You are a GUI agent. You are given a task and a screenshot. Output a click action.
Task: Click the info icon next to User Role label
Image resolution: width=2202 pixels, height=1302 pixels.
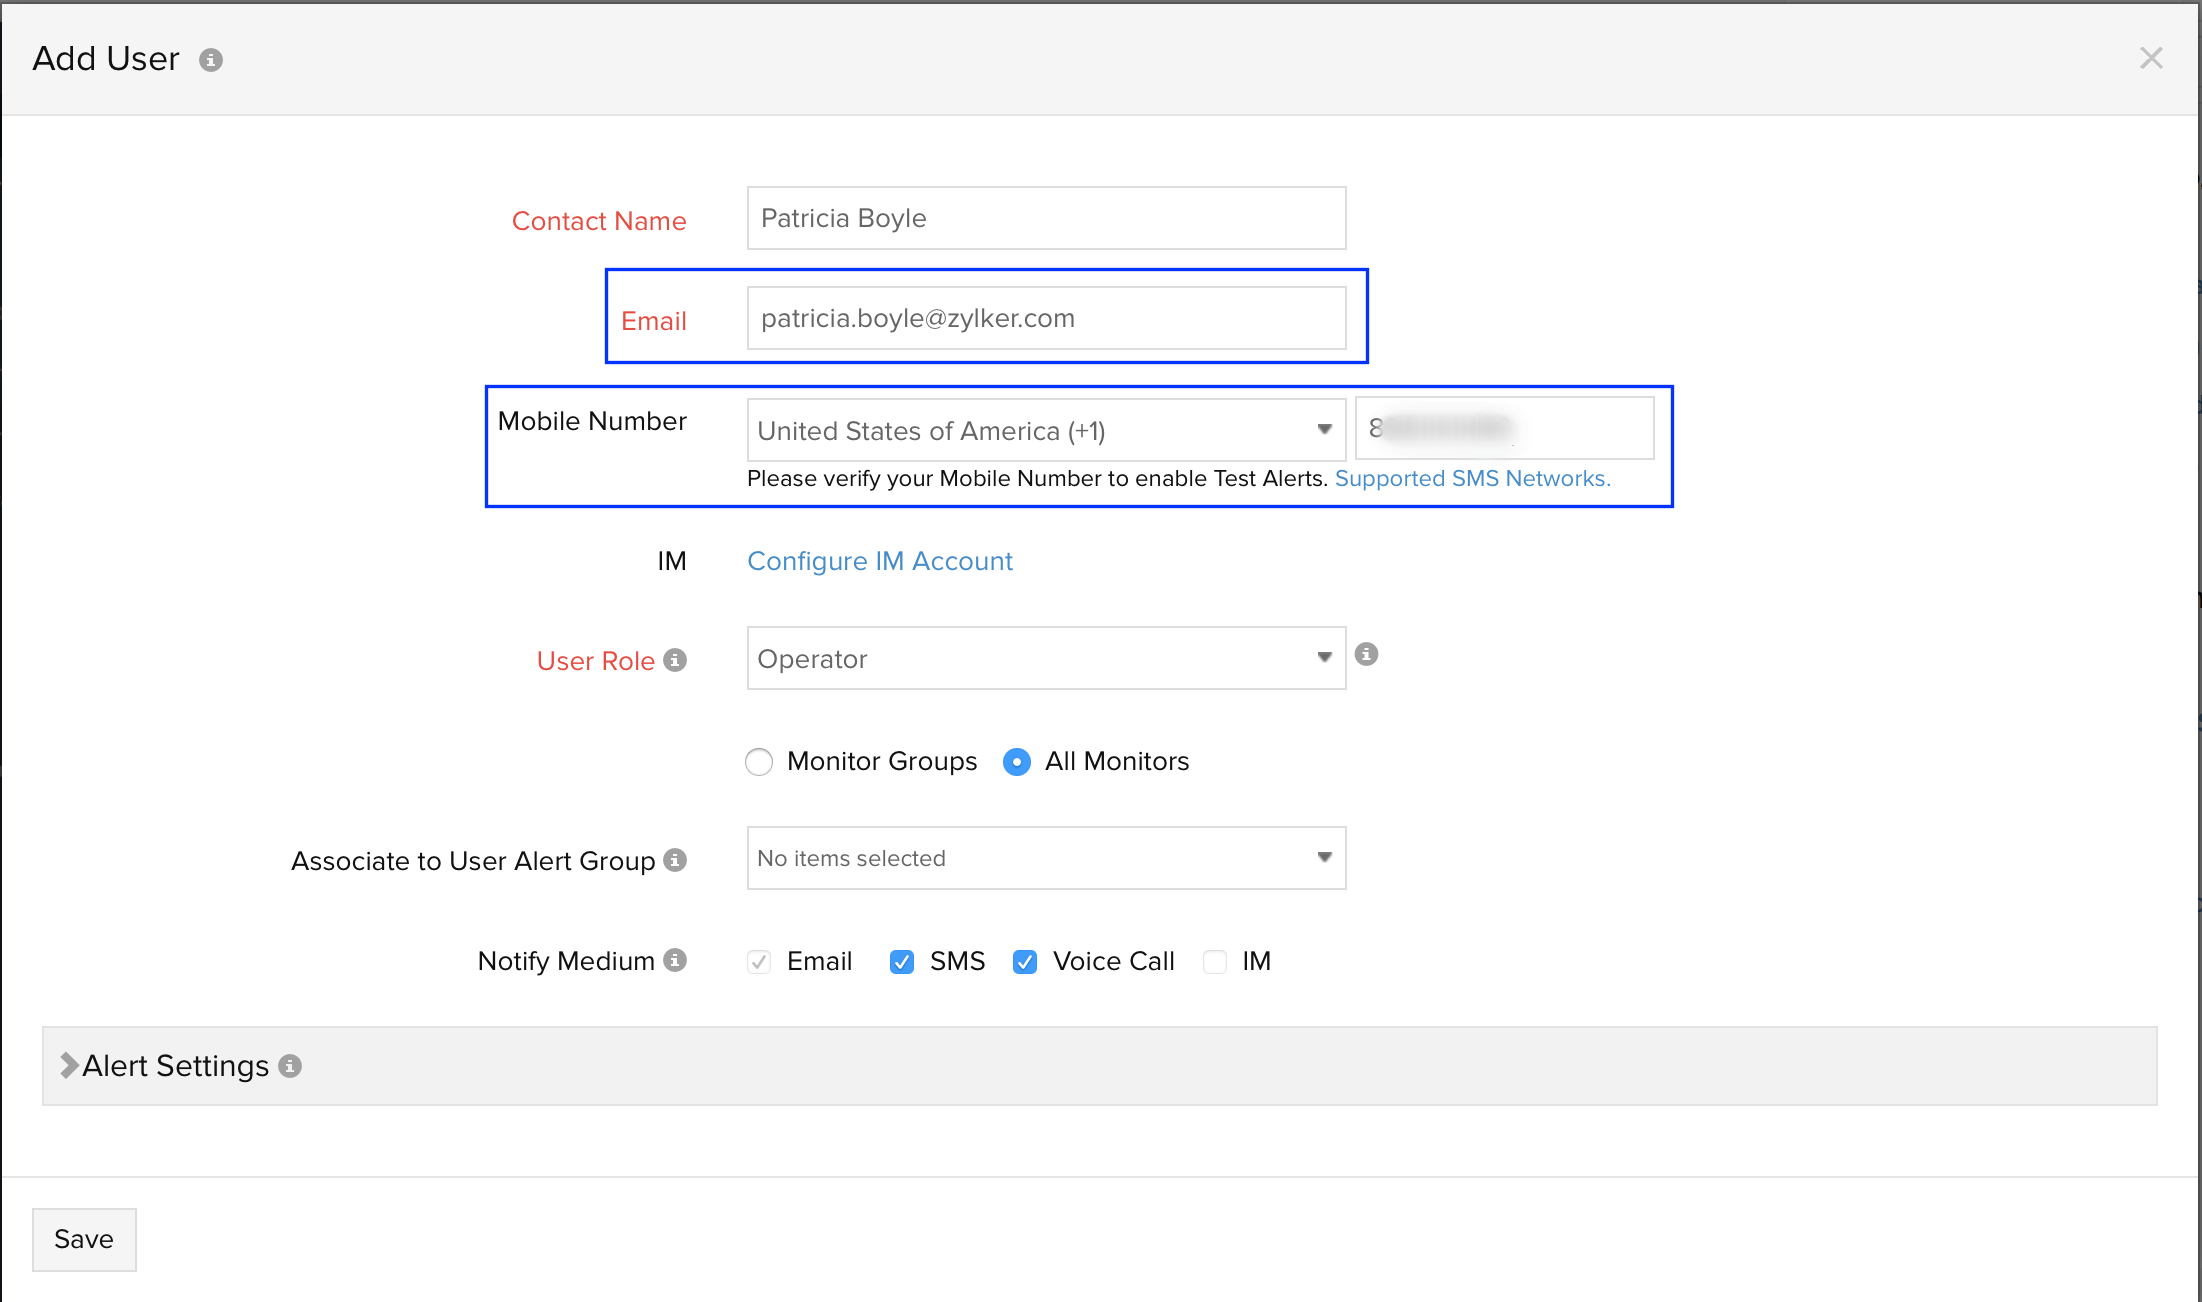point(678,660)
